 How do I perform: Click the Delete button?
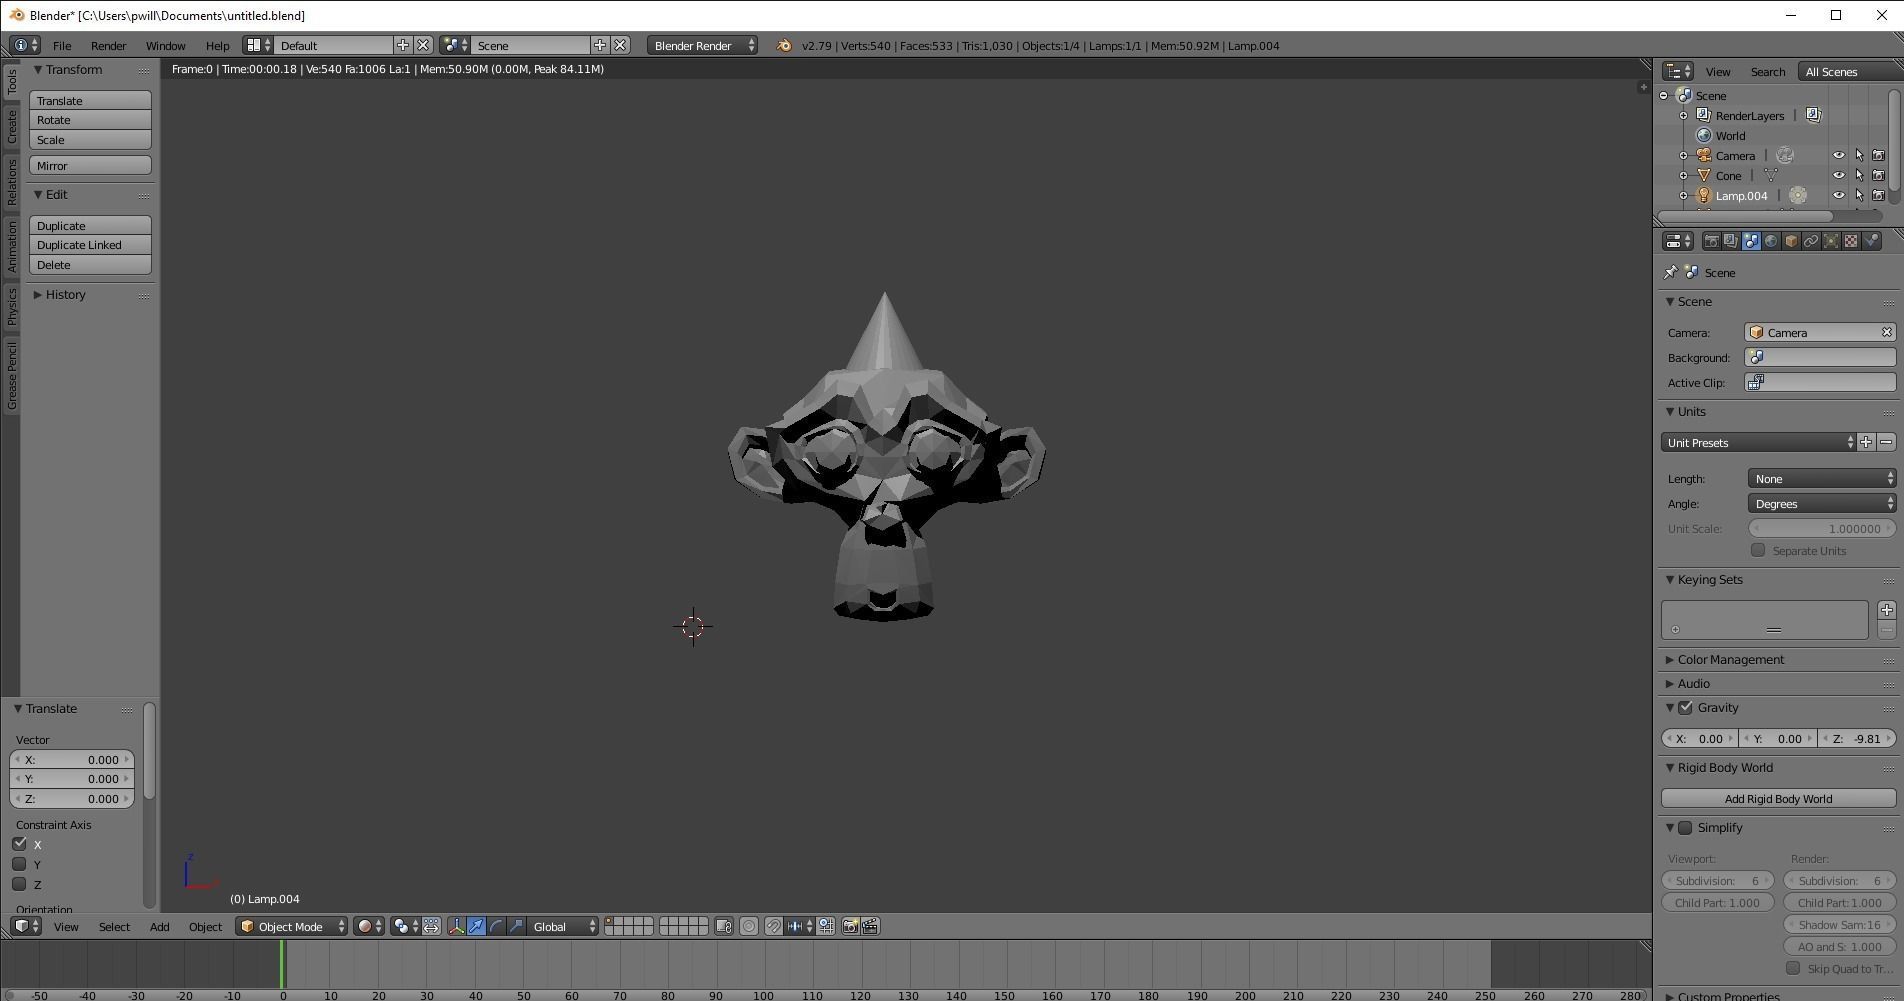coord(90,265)
